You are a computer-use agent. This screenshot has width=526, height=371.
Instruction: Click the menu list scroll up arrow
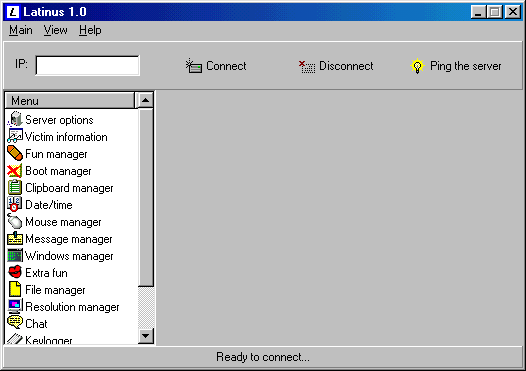point(146,100)
